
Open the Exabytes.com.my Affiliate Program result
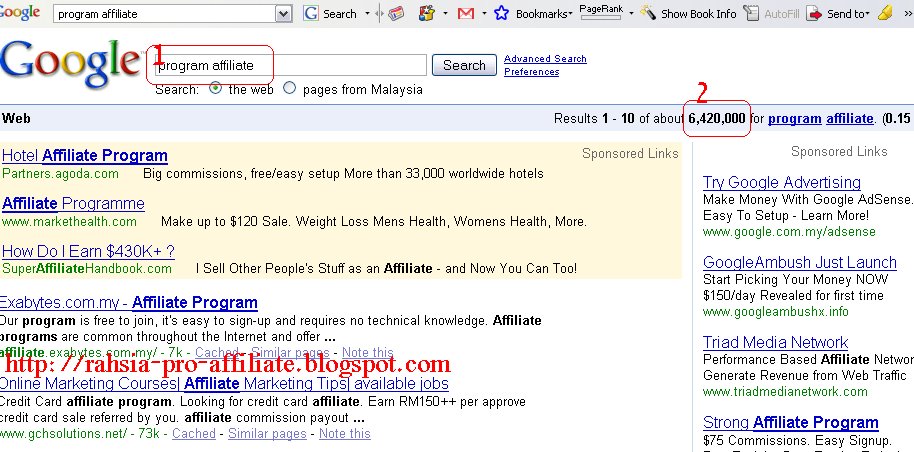[129, 303]
